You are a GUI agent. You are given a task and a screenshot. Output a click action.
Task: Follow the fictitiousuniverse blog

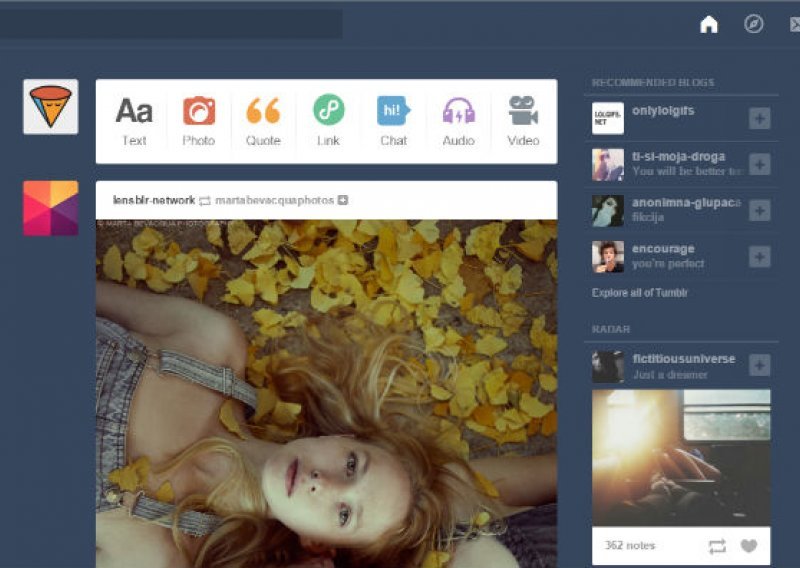pyautogui.click(x=760, y=365)
